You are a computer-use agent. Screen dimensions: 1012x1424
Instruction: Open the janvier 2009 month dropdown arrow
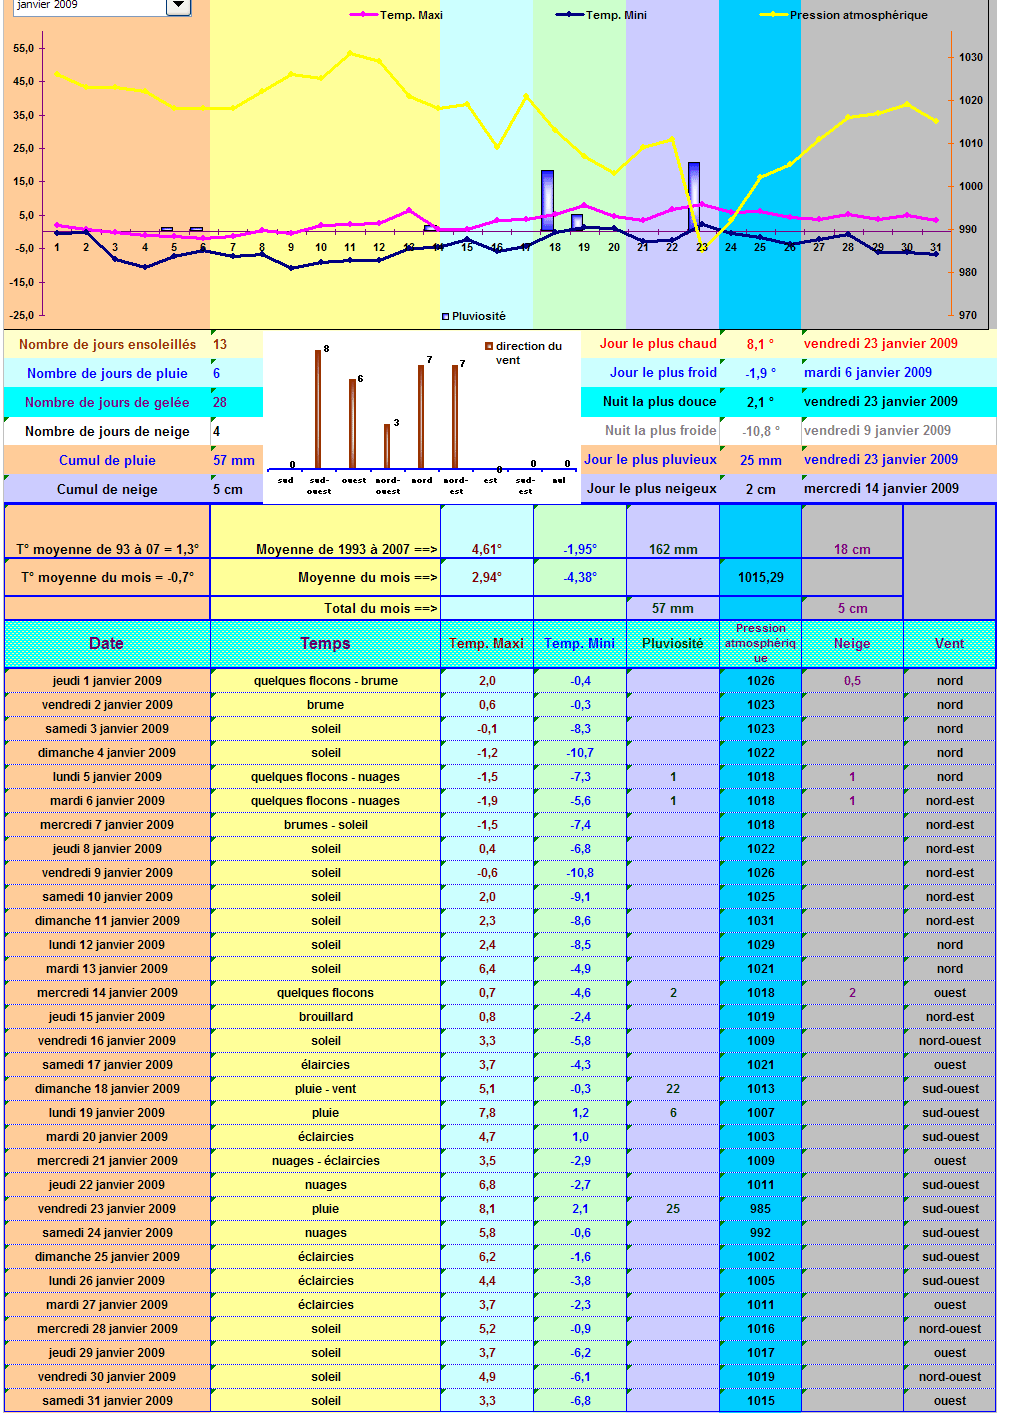tap(178, 6)
